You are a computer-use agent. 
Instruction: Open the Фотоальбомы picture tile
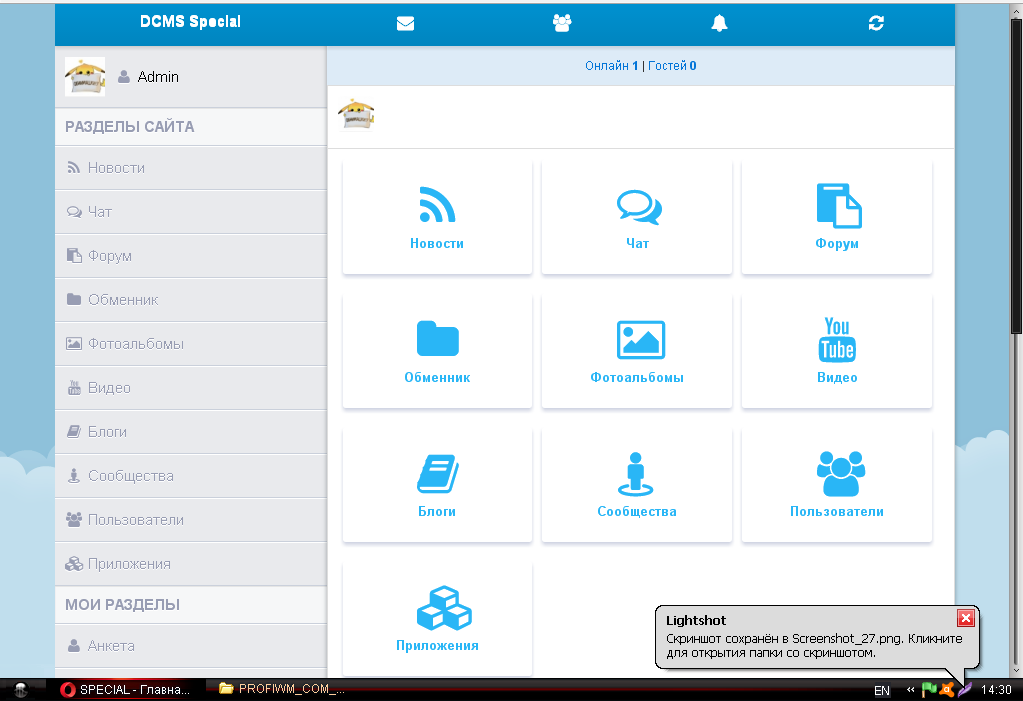637,351
